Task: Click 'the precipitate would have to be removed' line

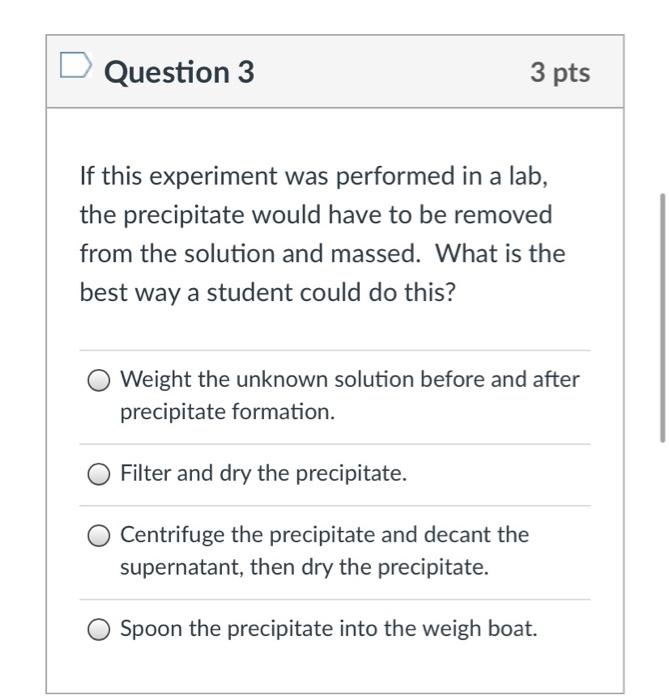Action: point(316,215)
